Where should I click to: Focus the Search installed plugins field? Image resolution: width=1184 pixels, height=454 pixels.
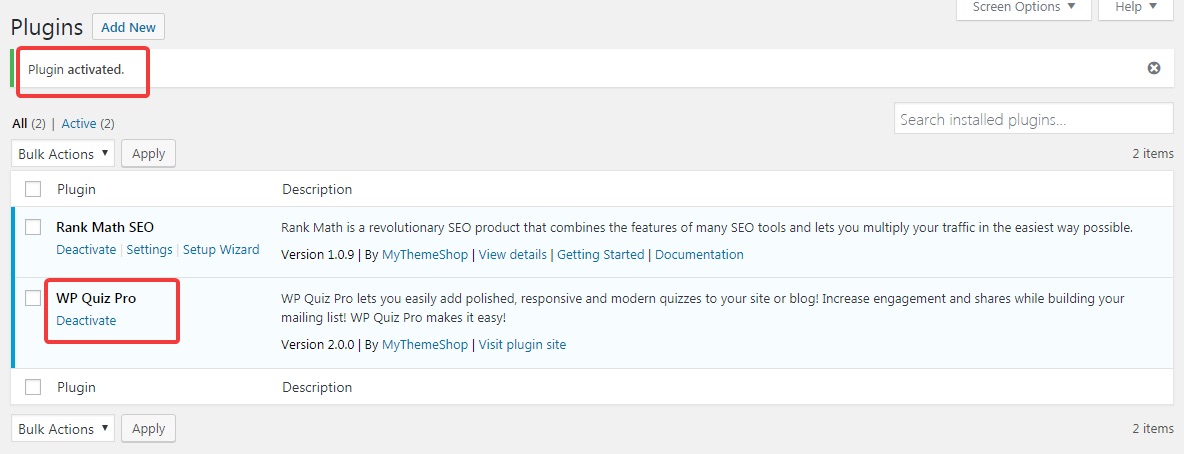pyautogui.click(x=1033, y=119)
